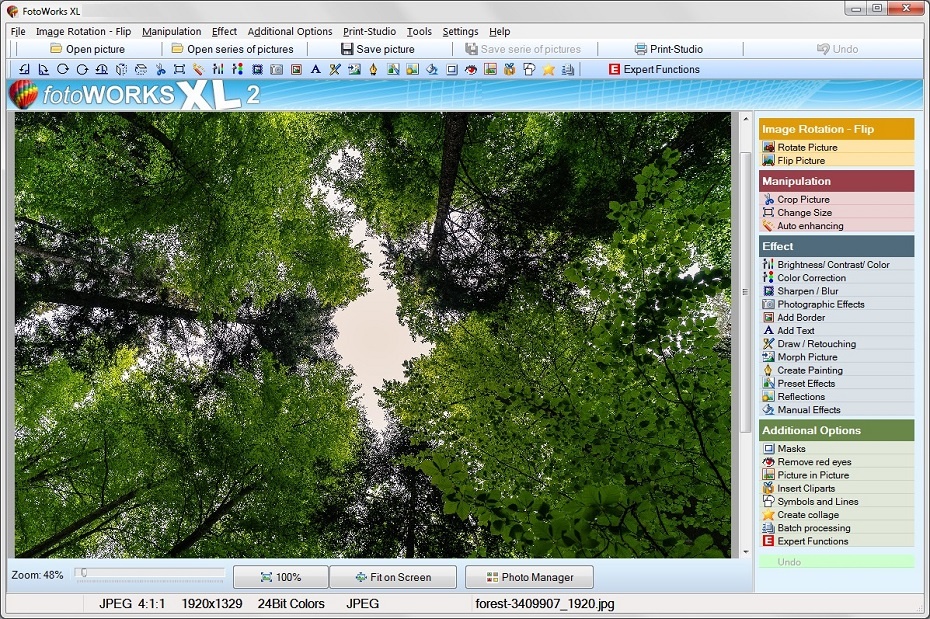Select Auto enhancing in the side panel

point(836,226)
